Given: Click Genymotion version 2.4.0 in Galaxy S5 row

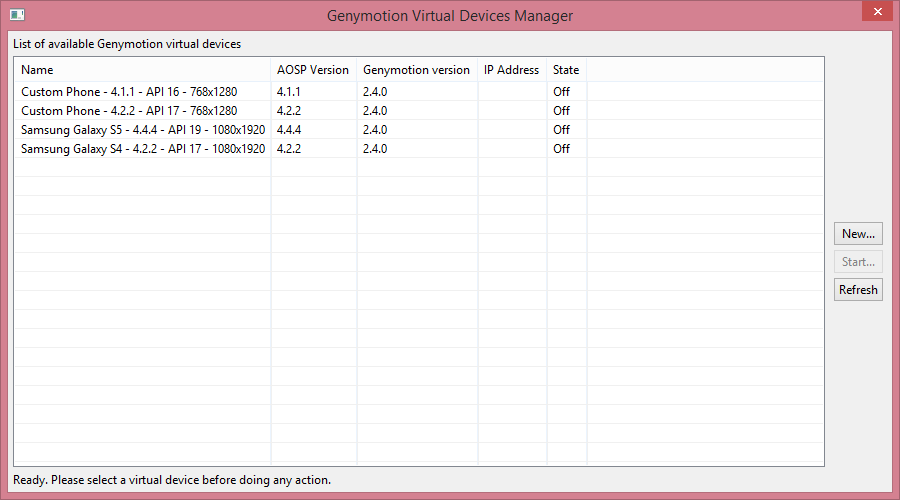Looking at the screenshot, I should (375, 130).
